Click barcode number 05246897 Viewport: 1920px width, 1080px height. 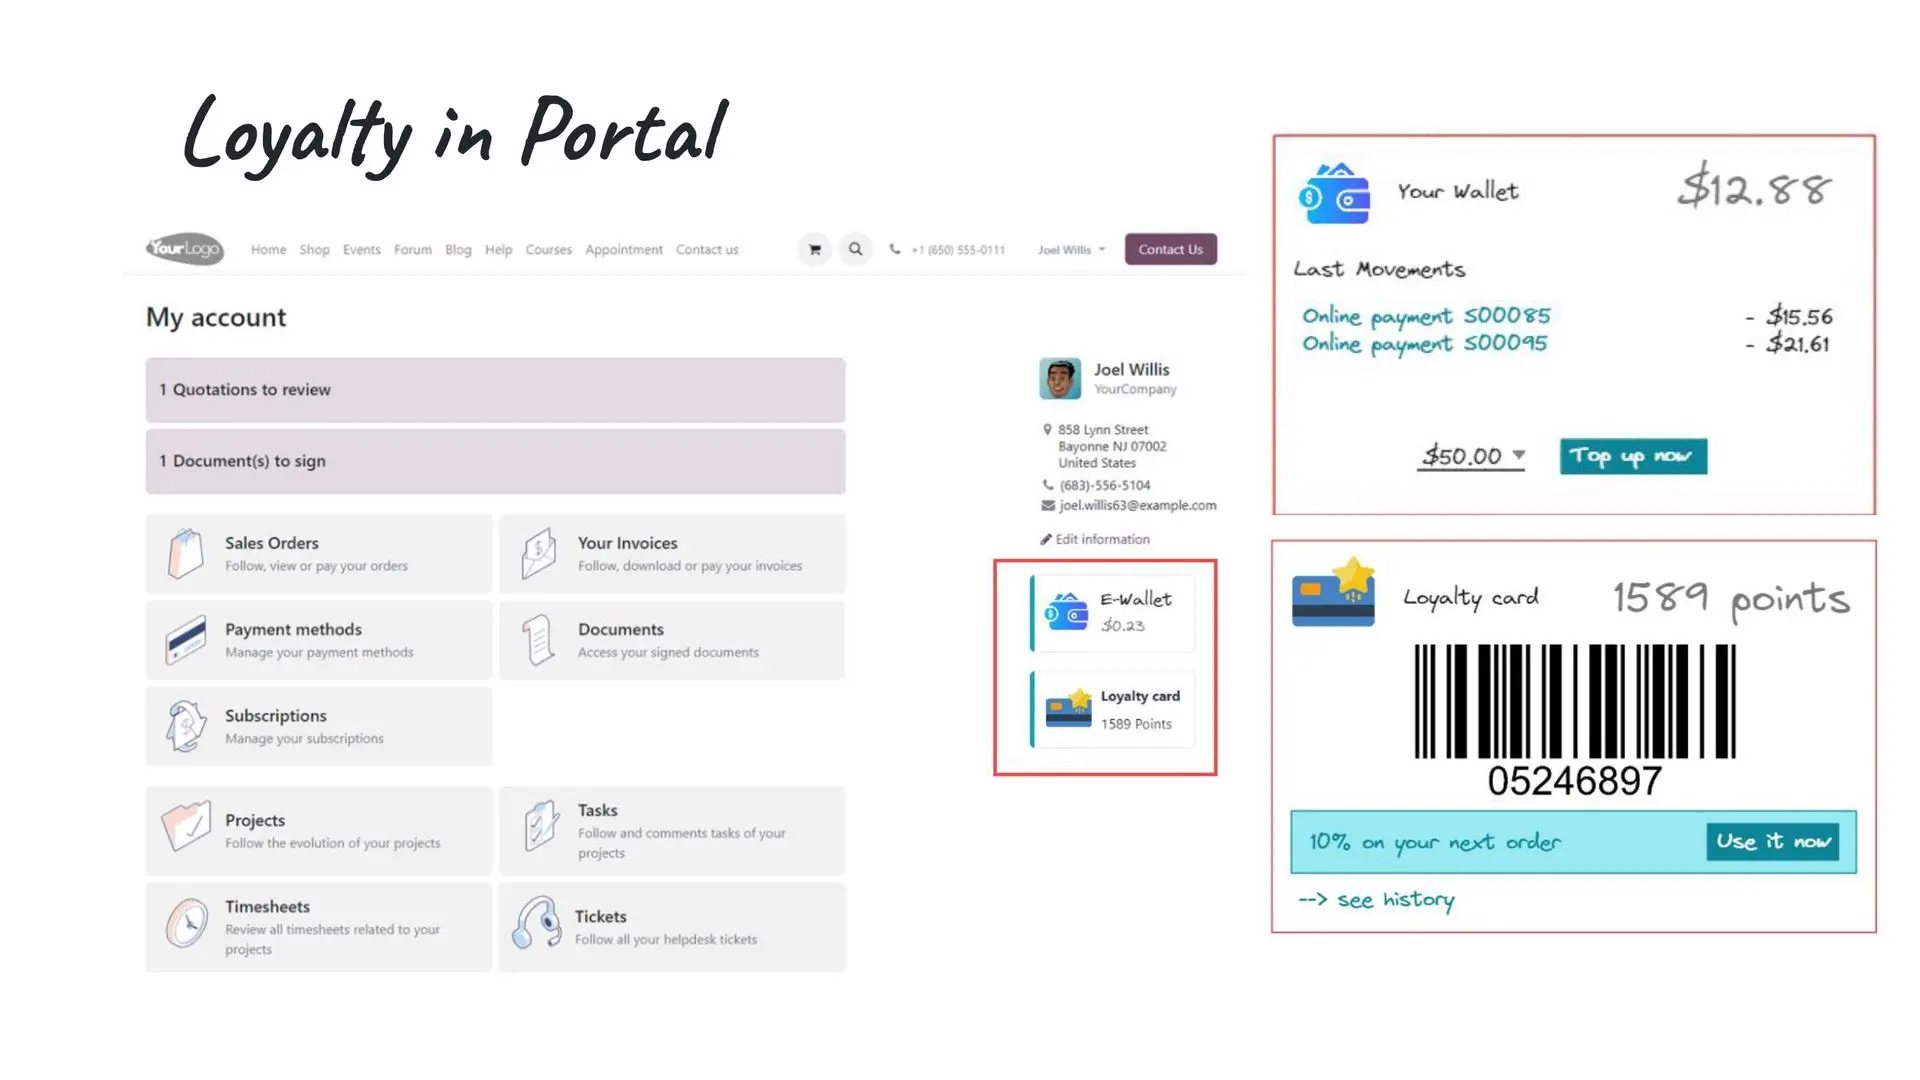click(x=1574, y=781)
